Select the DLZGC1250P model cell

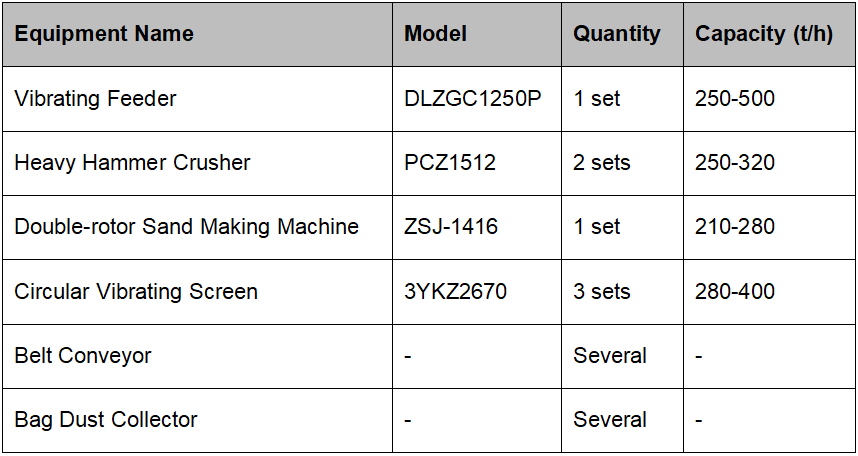[474, 99]
